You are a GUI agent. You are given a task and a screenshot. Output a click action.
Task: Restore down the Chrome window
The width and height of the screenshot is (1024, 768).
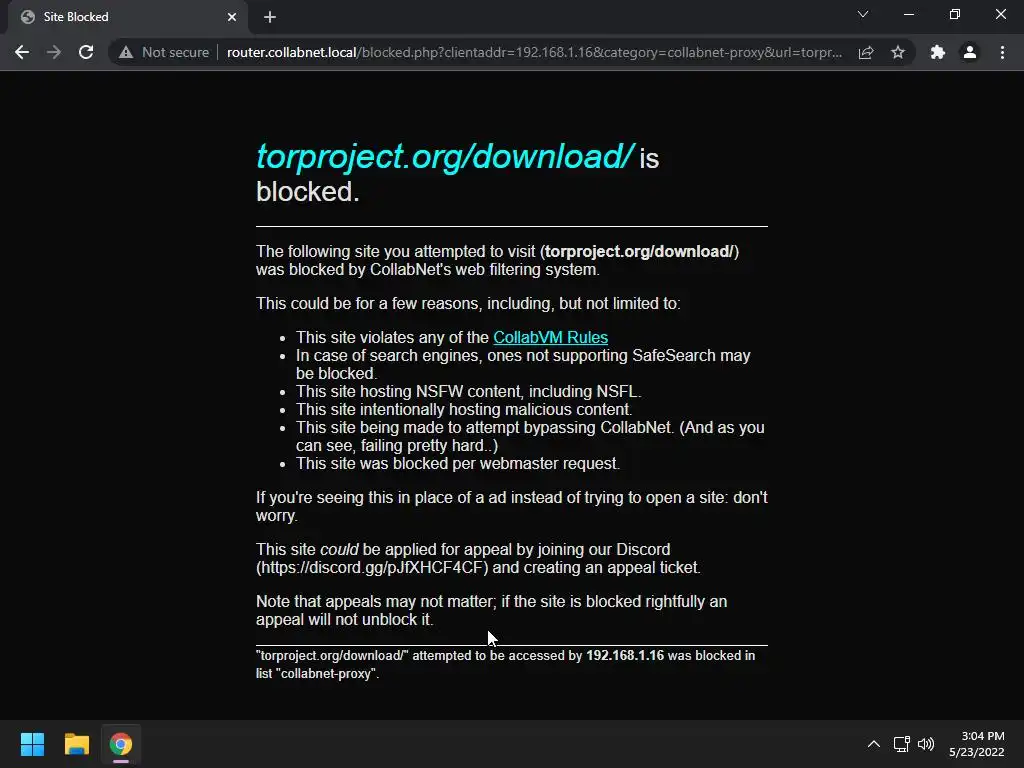coord(955,14)
